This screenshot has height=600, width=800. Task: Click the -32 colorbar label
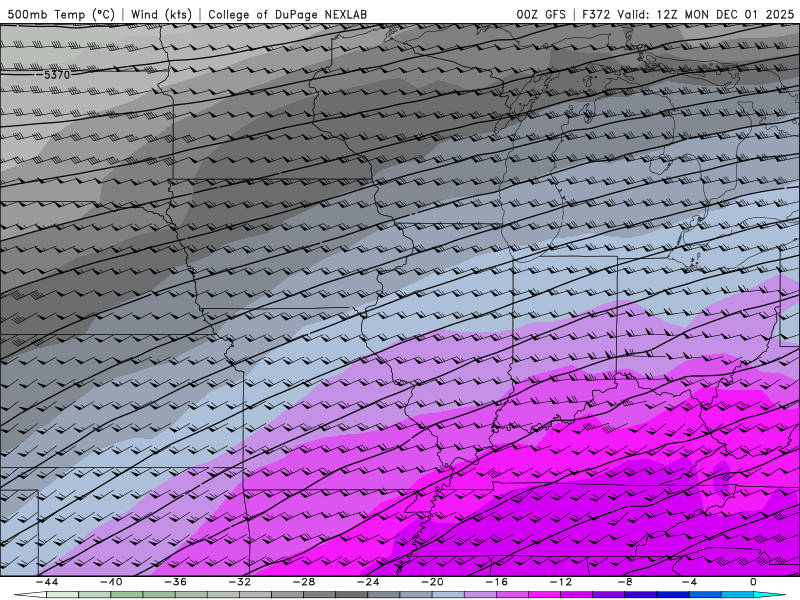click(240, 582)
